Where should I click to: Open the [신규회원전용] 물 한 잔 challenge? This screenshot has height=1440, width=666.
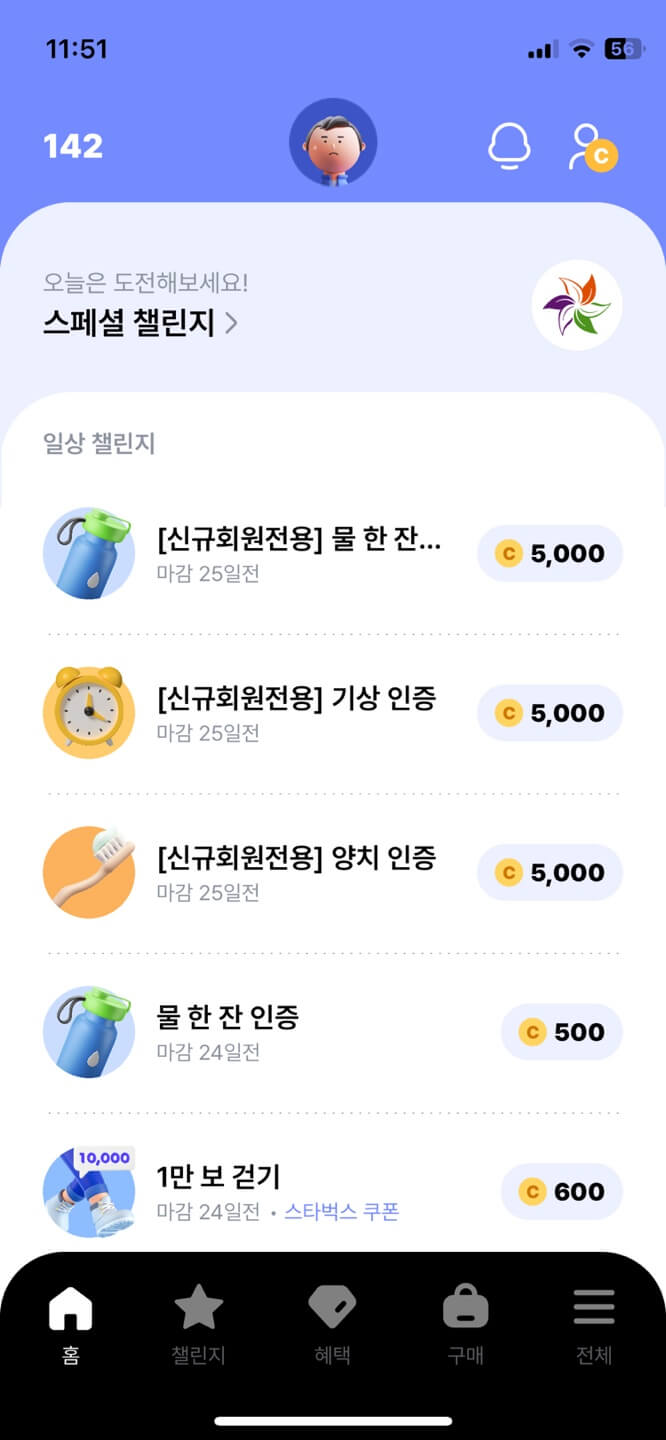pos(300,540)
